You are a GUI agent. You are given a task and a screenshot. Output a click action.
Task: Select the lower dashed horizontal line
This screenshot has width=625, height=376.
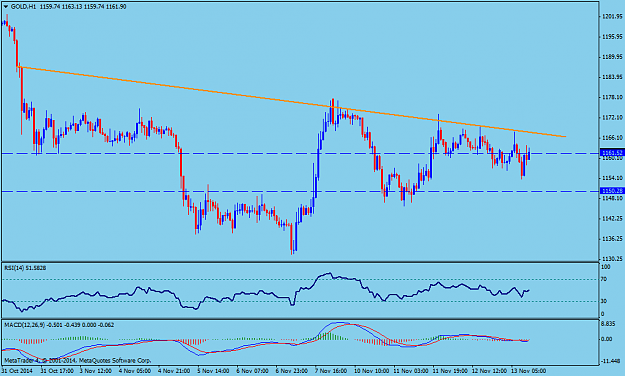(300, 191)
